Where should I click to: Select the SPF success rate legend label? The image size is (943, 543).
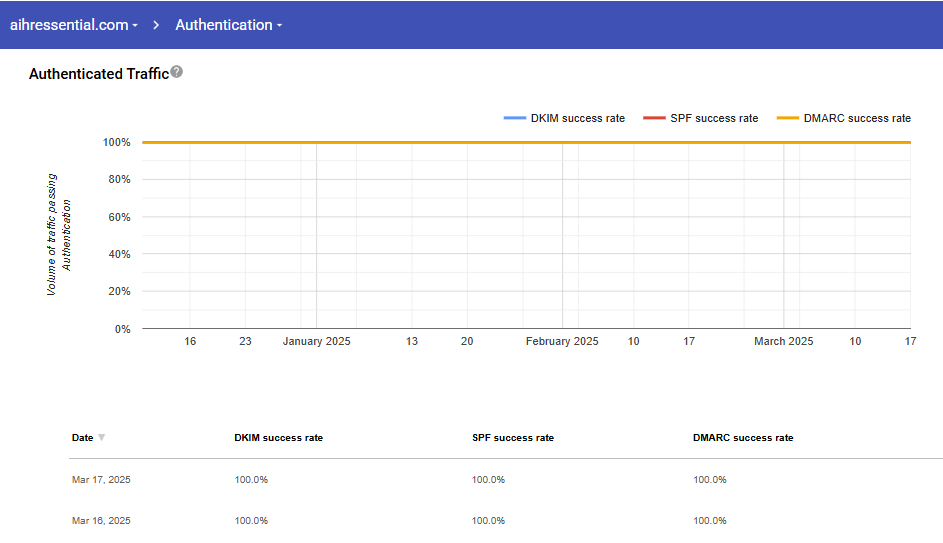click(x=714, y=118)
